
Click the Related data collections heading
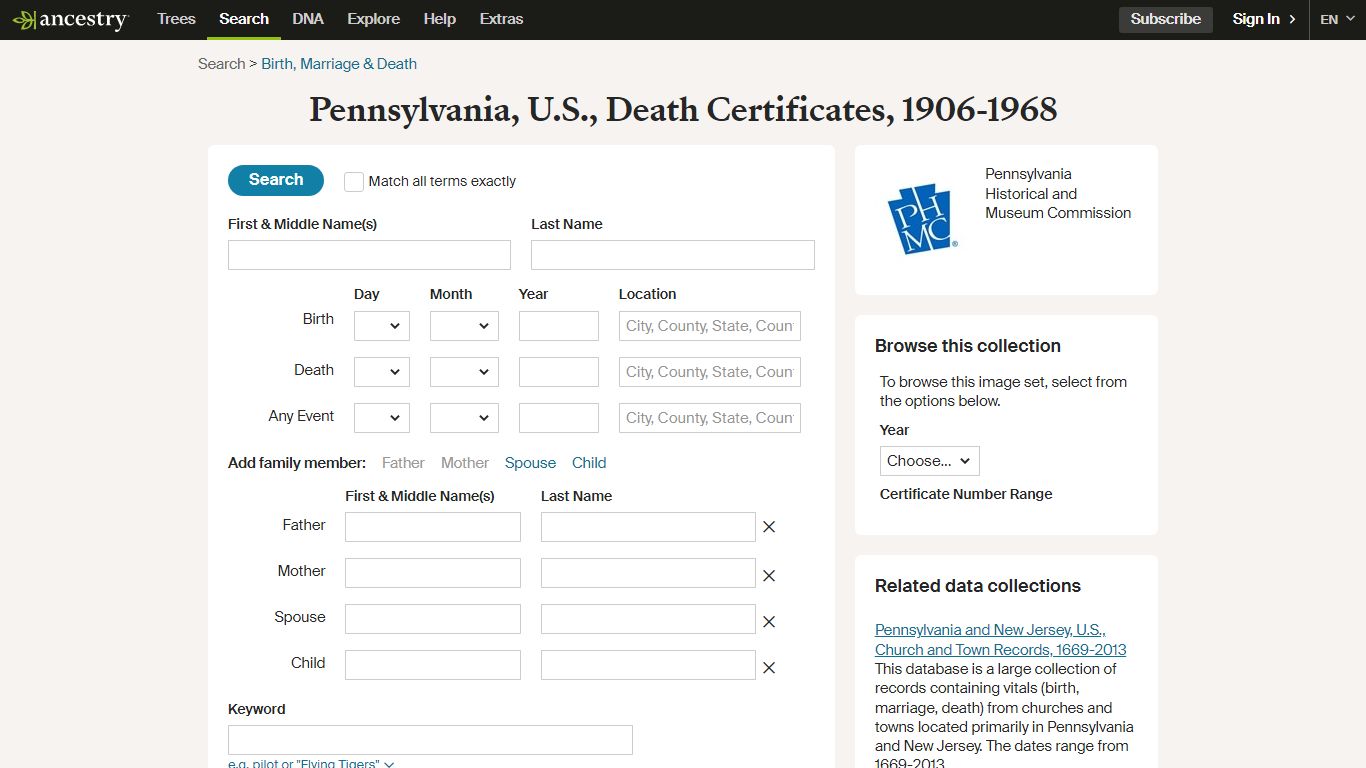(x=978, y=586)
